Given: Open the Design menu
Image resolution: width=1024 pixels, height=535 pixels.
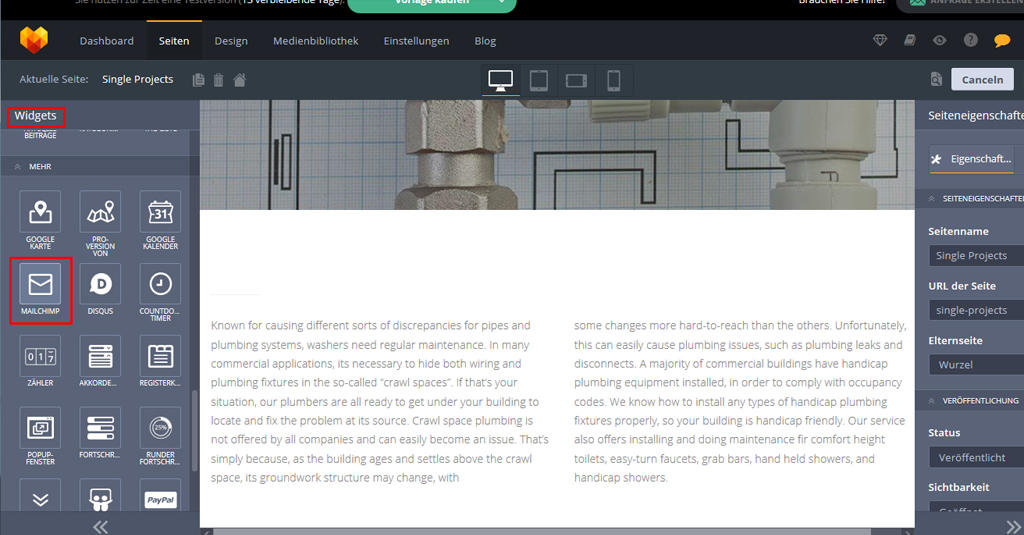Looking at the screenshot, I should pos(231,41).
